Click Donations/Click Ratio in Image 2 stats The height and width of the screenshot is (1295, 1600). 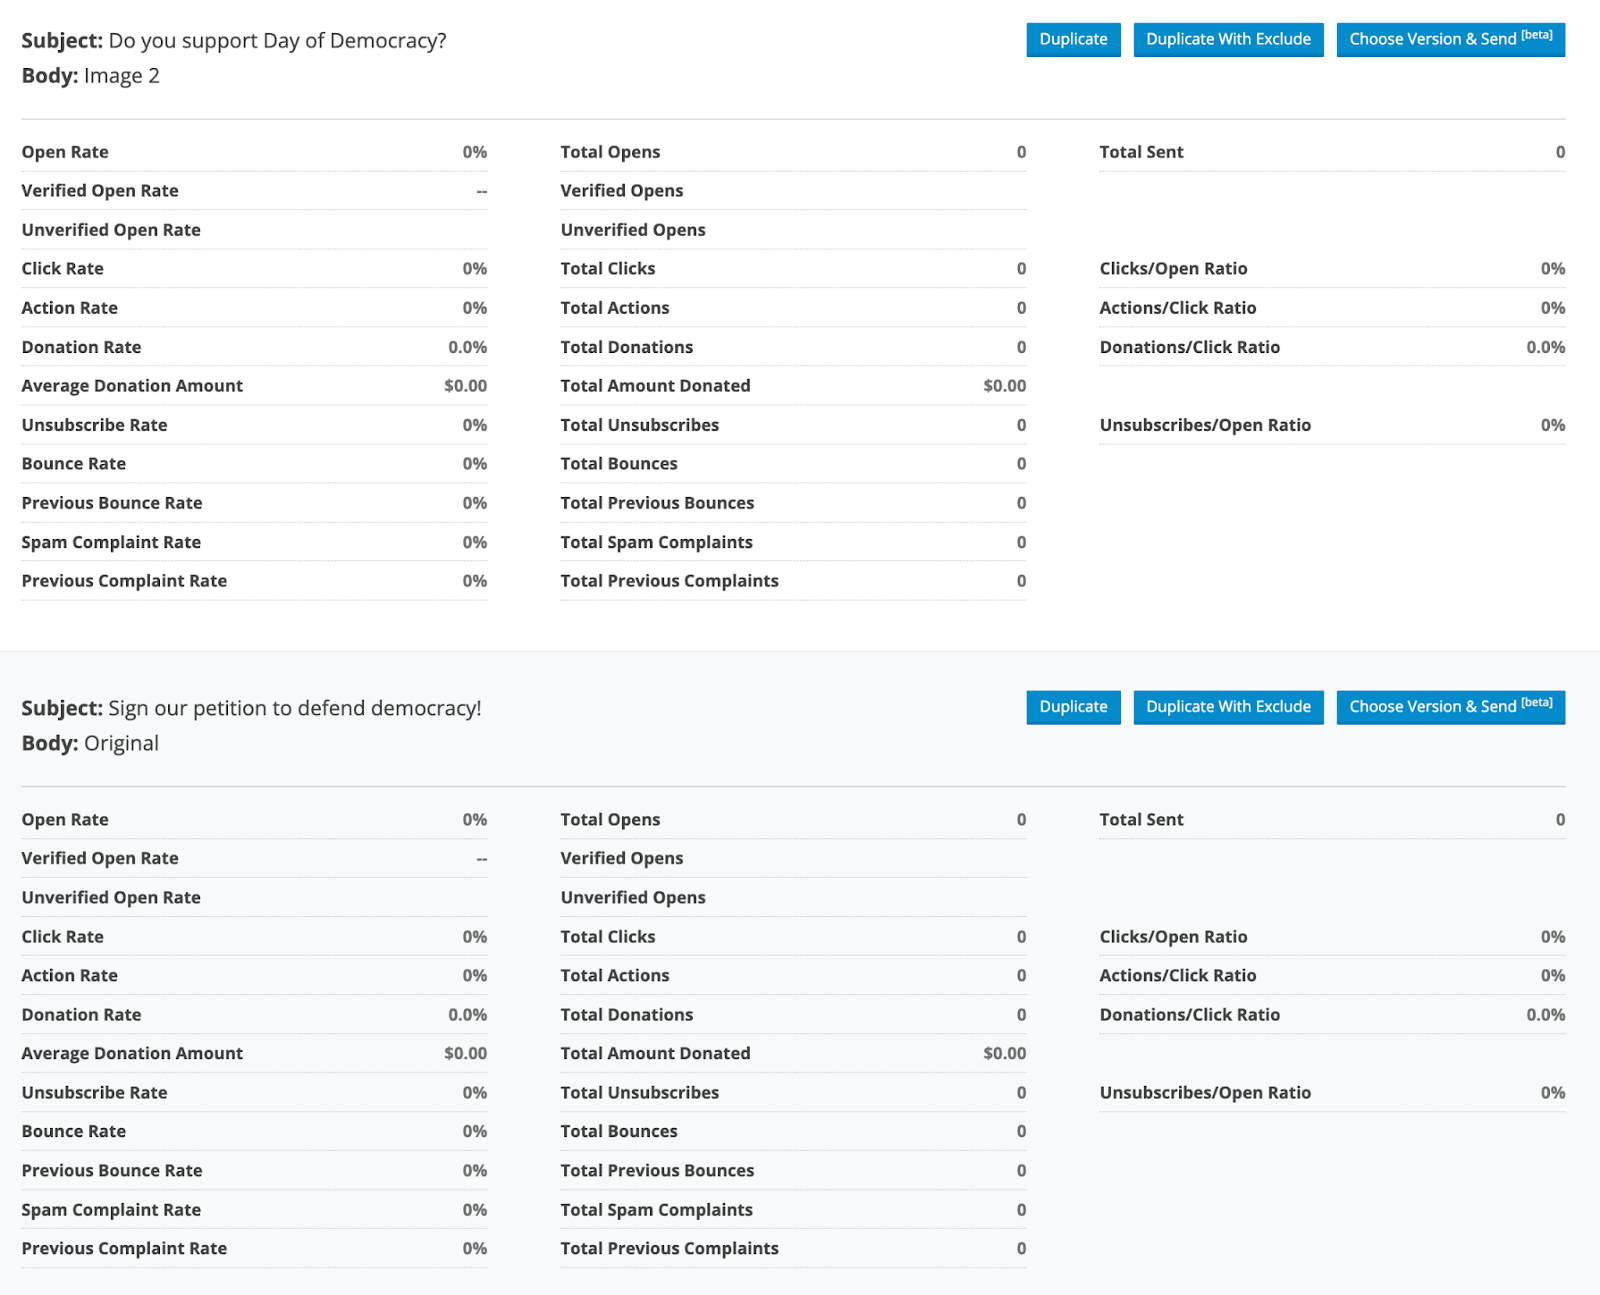tap(1189, 347)
